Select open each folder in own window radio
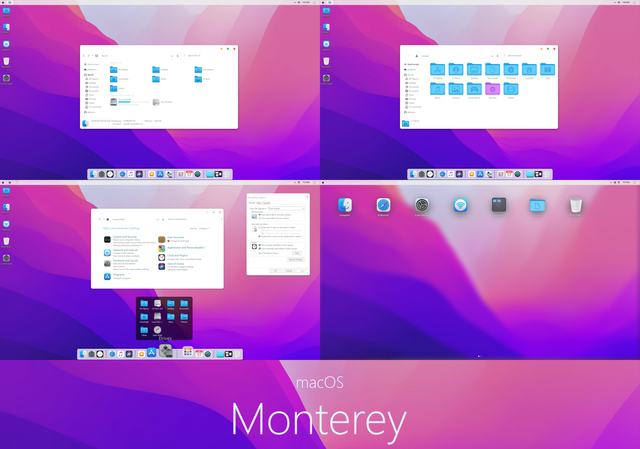Viewport: 640px width, 449px height. (260, 218)
